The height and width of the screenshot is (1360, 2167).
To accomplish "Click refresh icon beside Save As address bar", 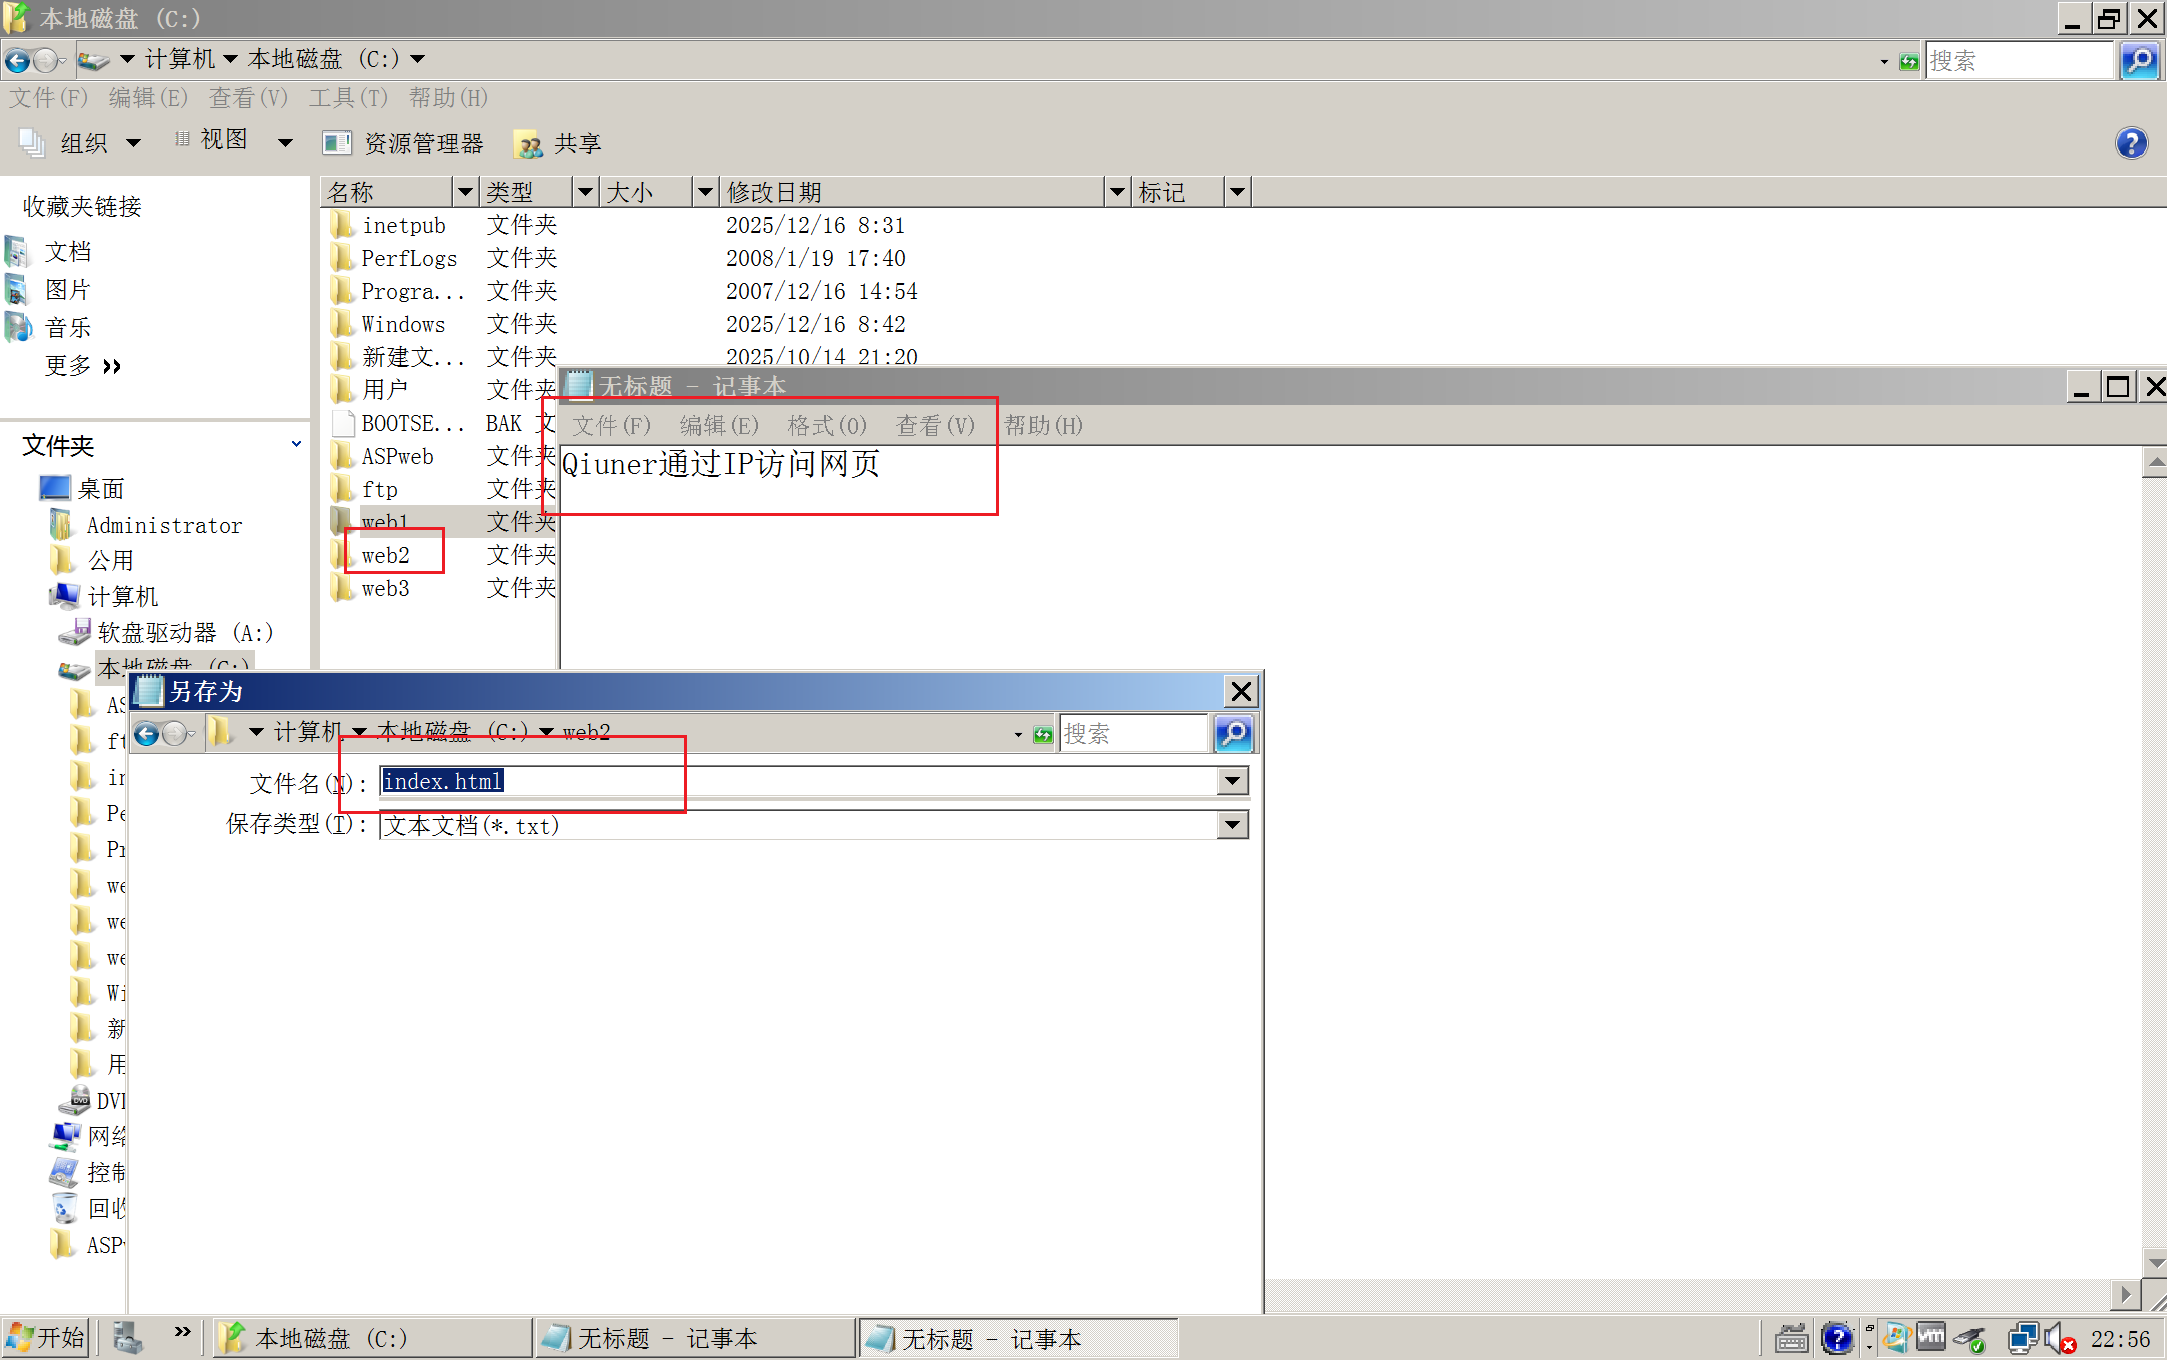I will 1043,735.
